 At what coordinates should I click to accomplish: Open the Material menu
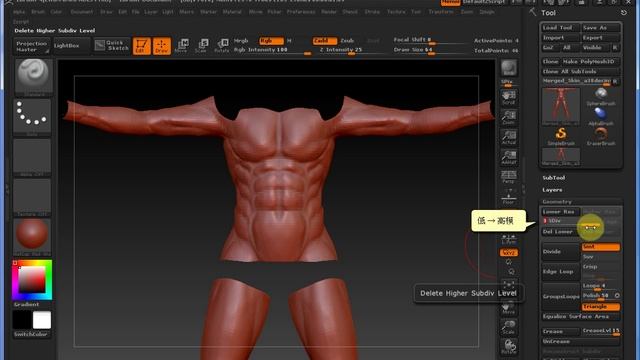[x=232, y=12]
